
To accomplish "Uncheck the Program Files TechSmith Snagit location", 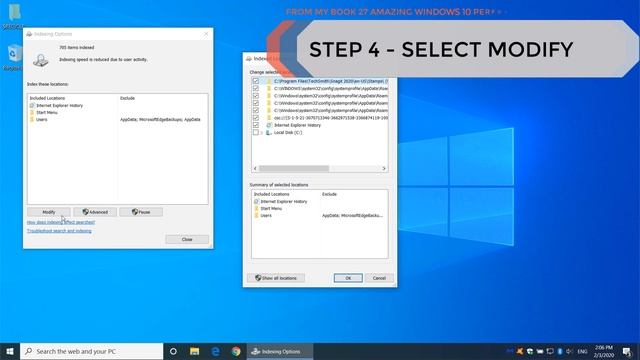I will (256, 81).
